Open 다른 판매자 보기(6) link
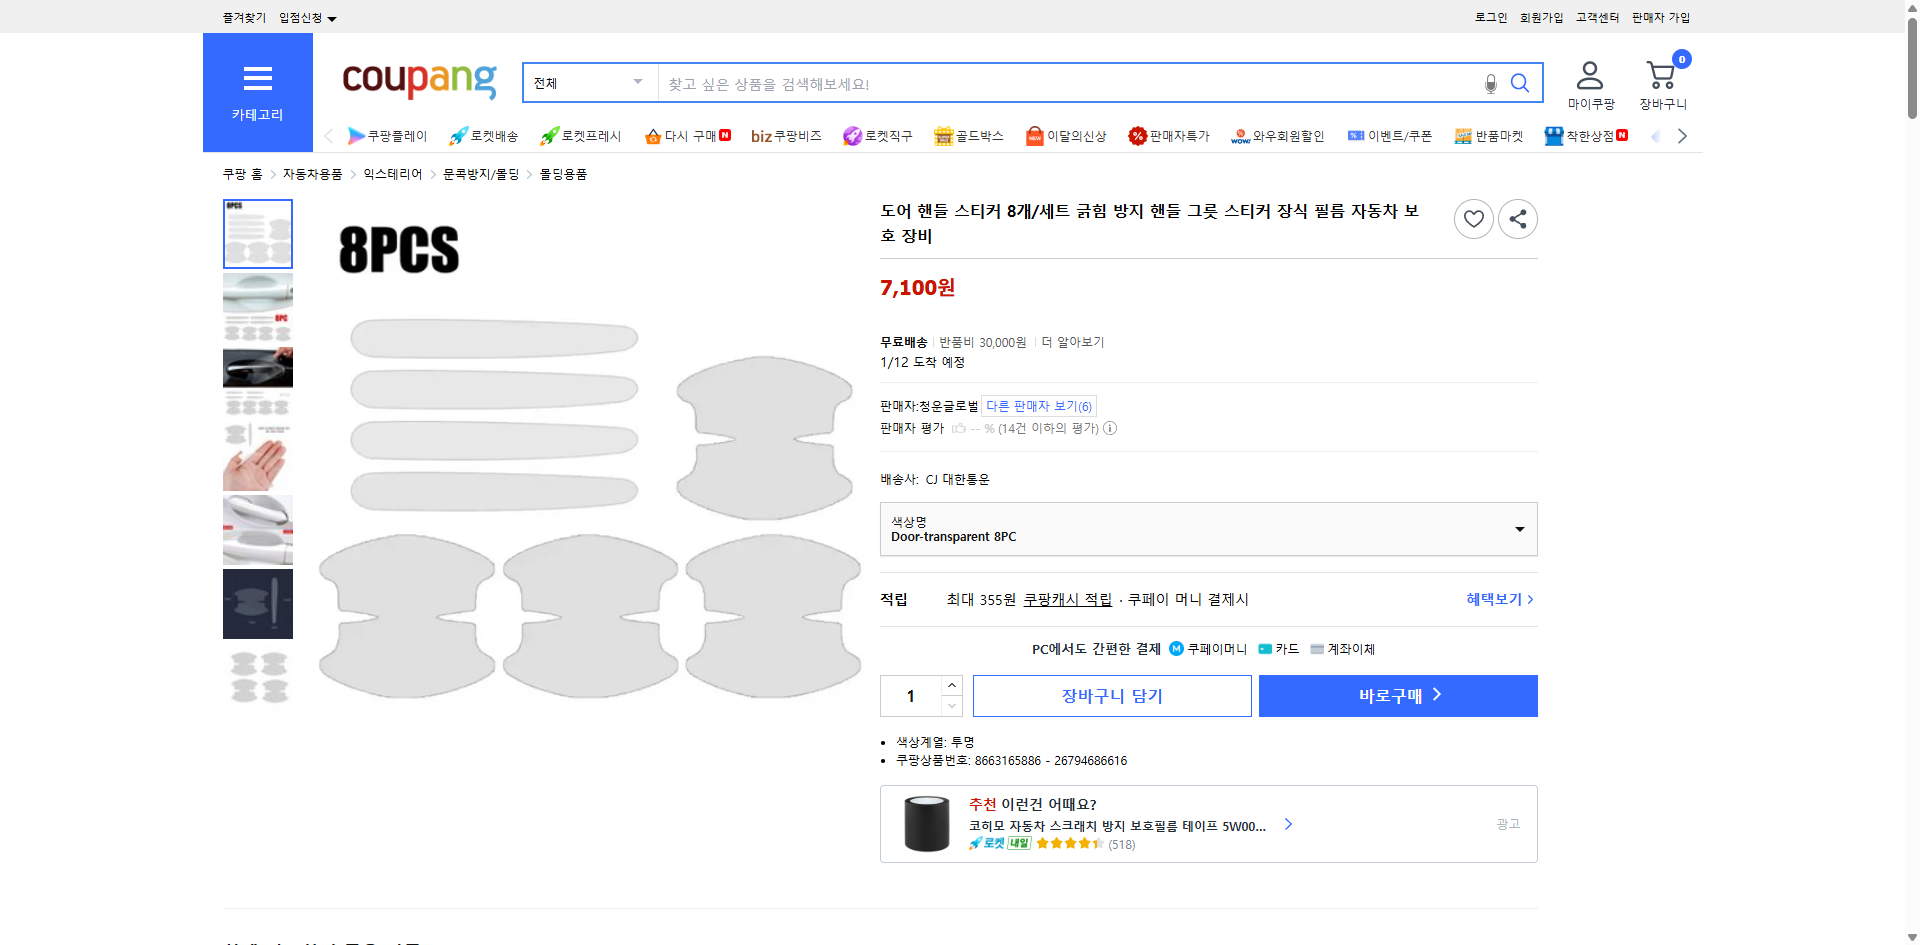The height and width of the screenshot is (945, 1920). [1038, 405]
